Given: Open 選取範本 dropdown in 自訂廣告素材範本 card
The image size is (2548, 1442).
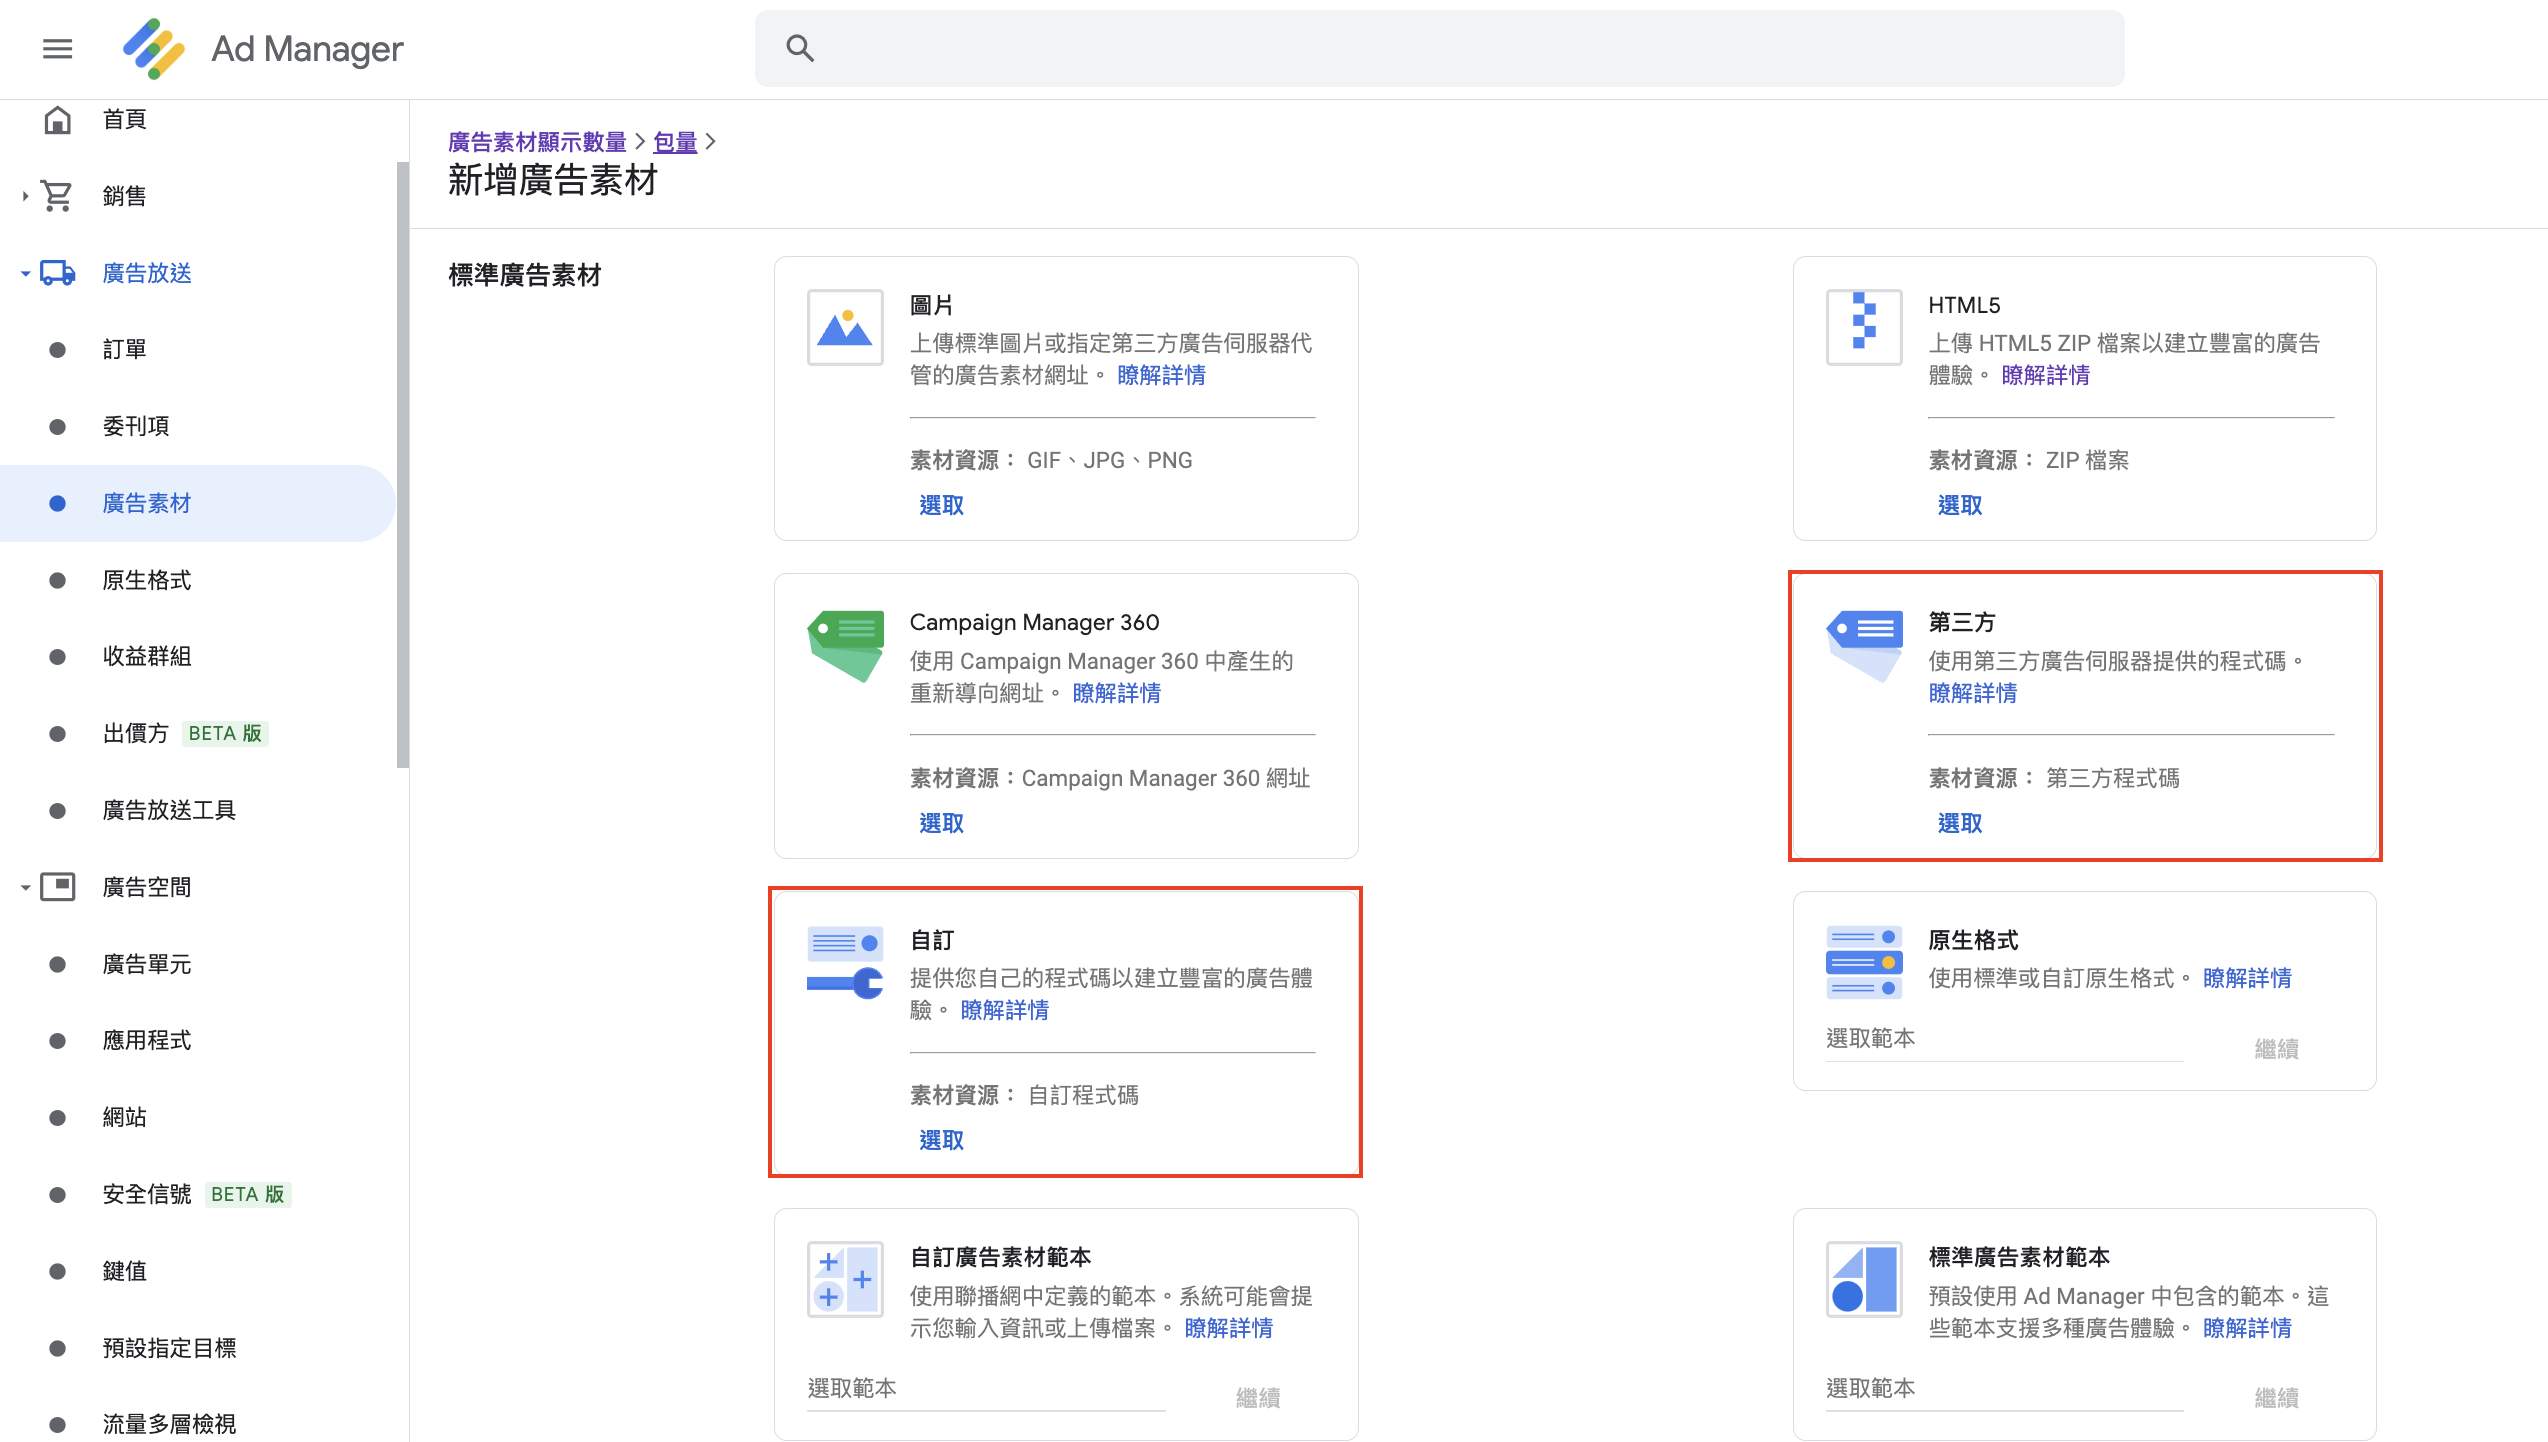Looking at the screenshot, I should pyautogui.click(x=986, y=1389).
